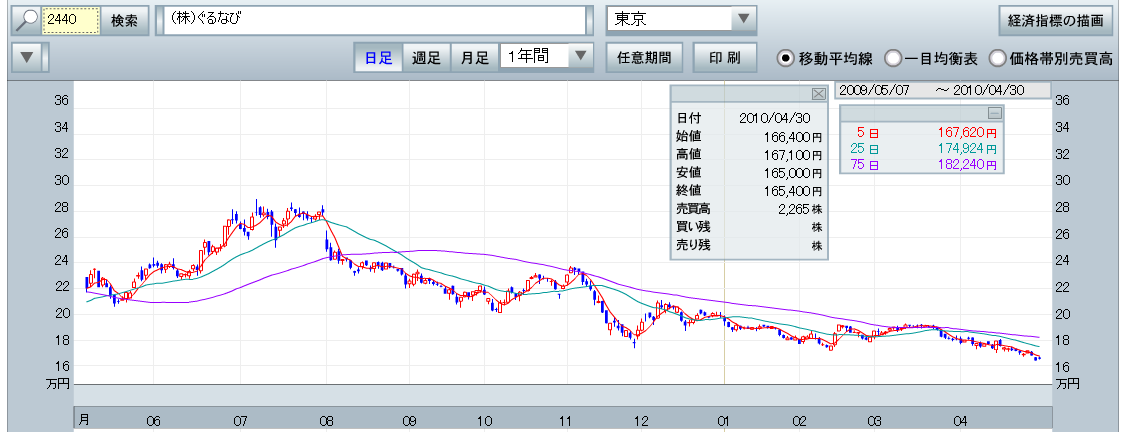Close the price details popup panel
1123x432 pixels.
817,93
